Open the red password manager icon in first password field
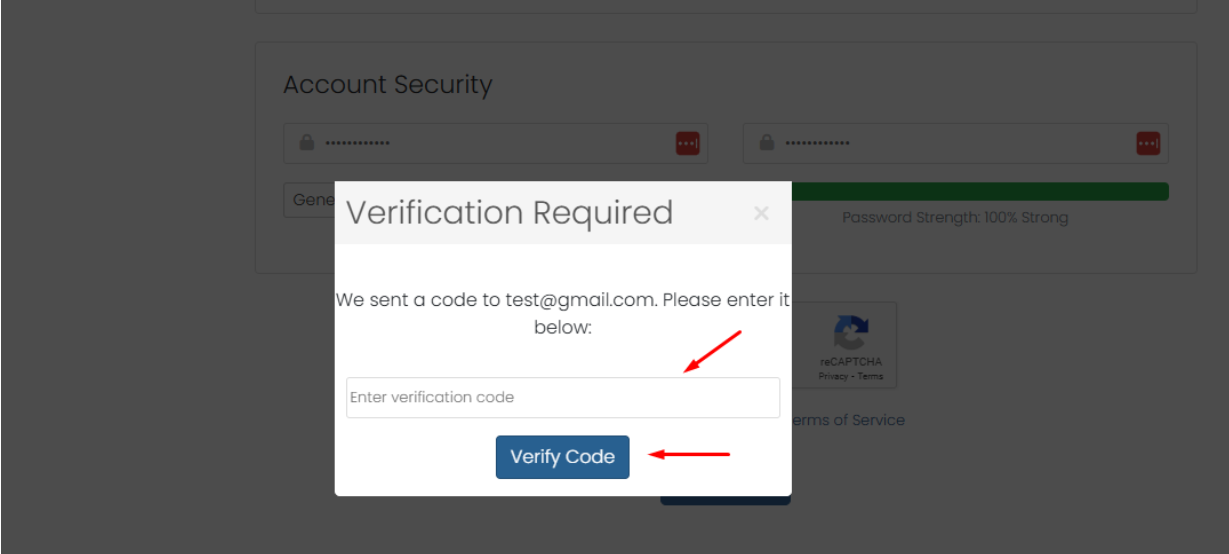This screenshot has height=554, width=1229. pyautogui.click(x=687, y=144)
